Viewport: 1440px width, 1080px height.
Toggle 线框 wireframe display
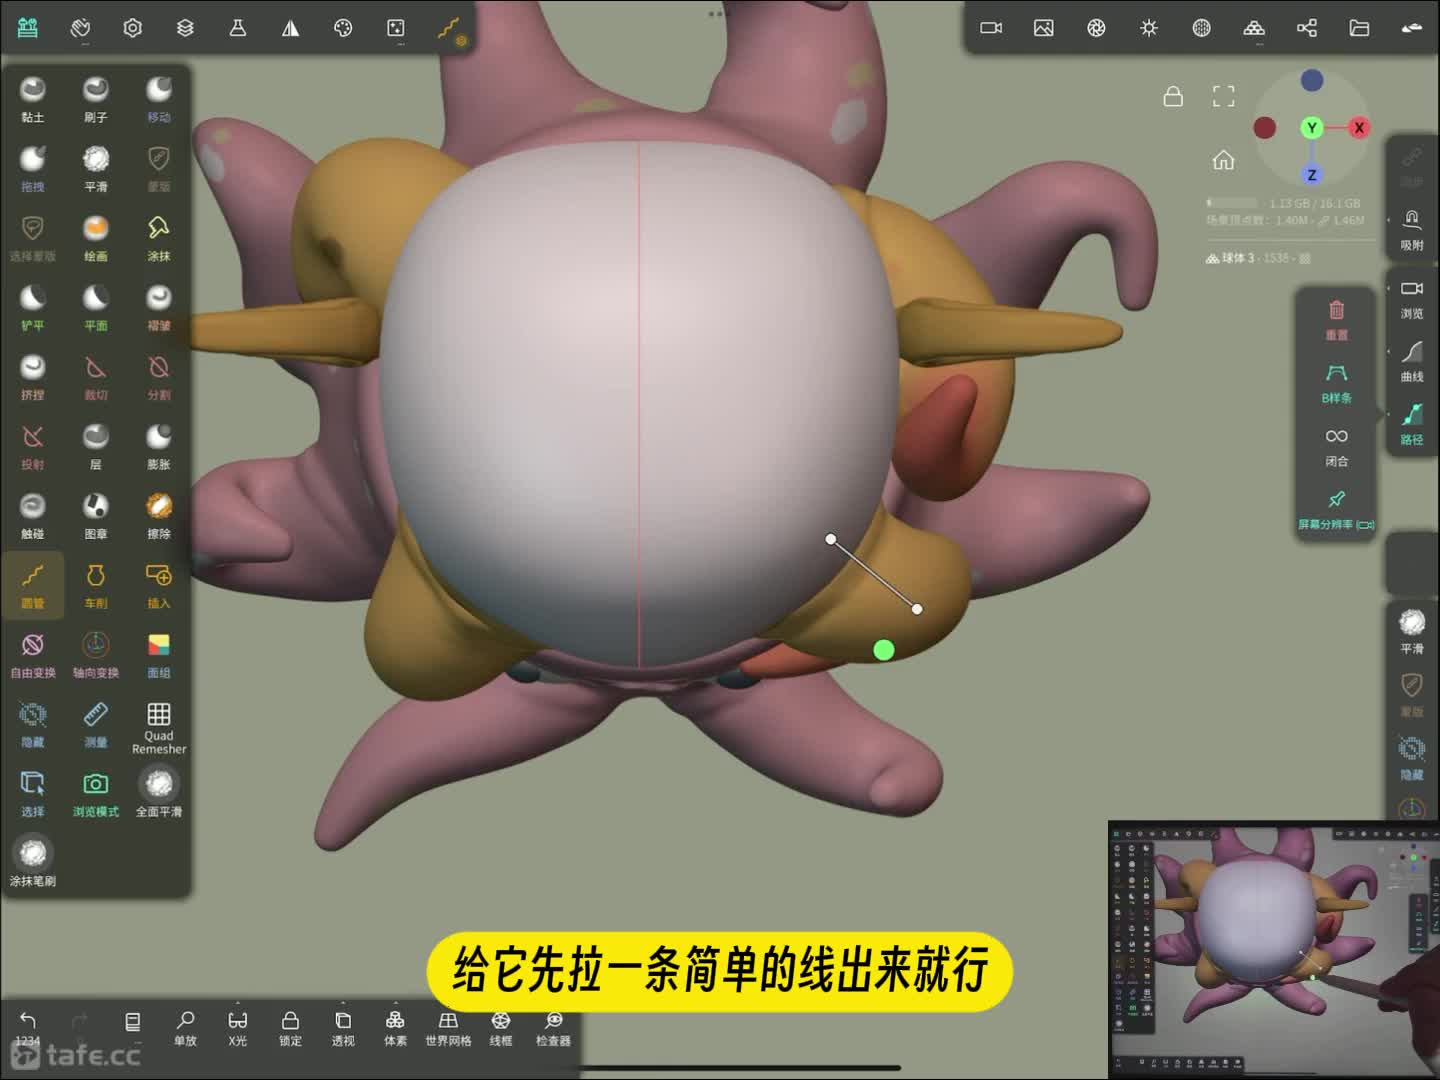[501, 1027]
